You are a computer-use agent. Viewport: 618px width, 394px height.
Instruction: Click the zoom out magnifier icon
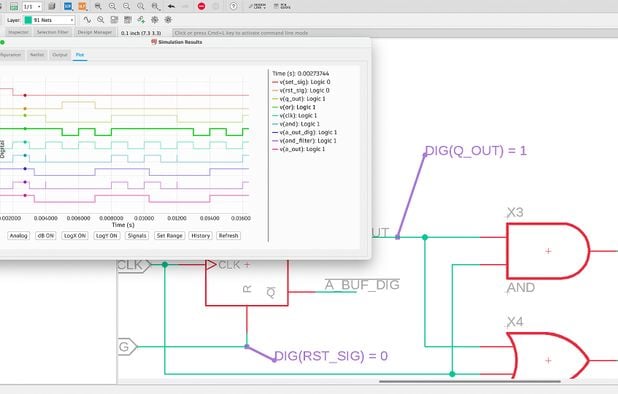127,6
